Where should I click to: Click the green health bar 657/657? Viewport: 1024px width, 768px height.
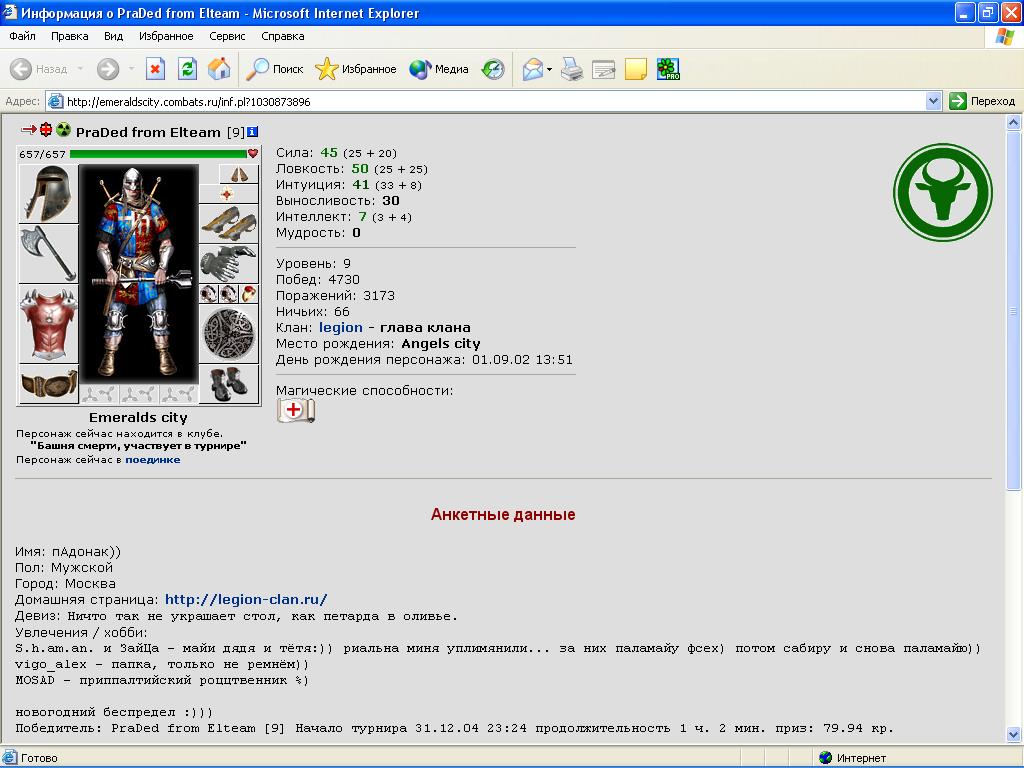158,154
